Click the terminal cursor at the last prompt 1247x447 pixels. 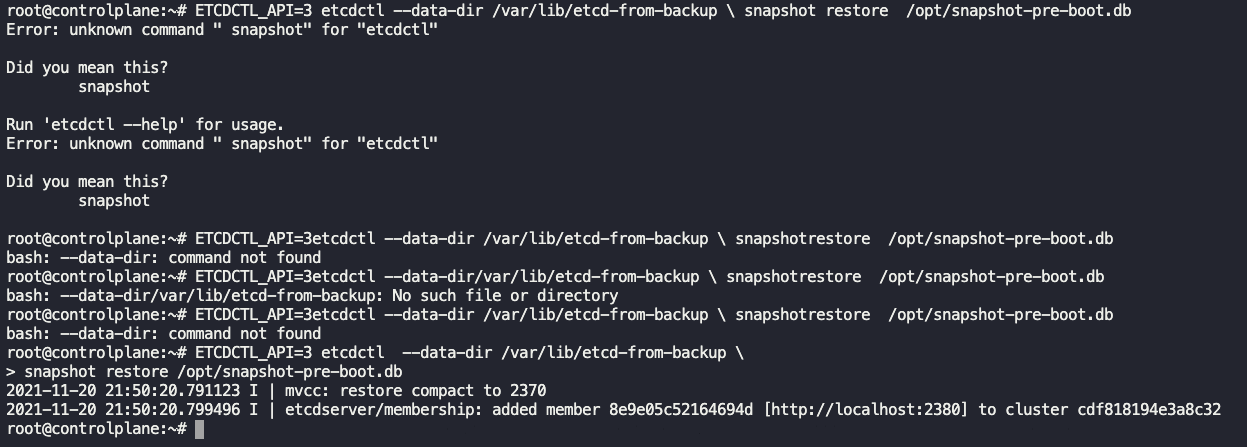(x=199, y=429)
